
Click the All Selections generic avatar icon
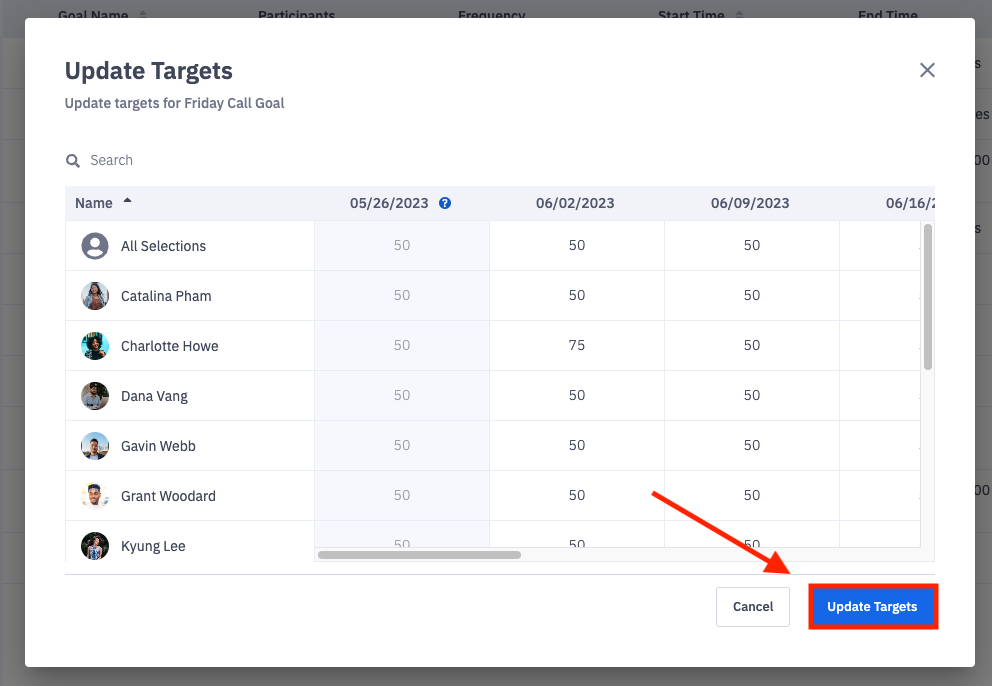click(x=94, y=245)
